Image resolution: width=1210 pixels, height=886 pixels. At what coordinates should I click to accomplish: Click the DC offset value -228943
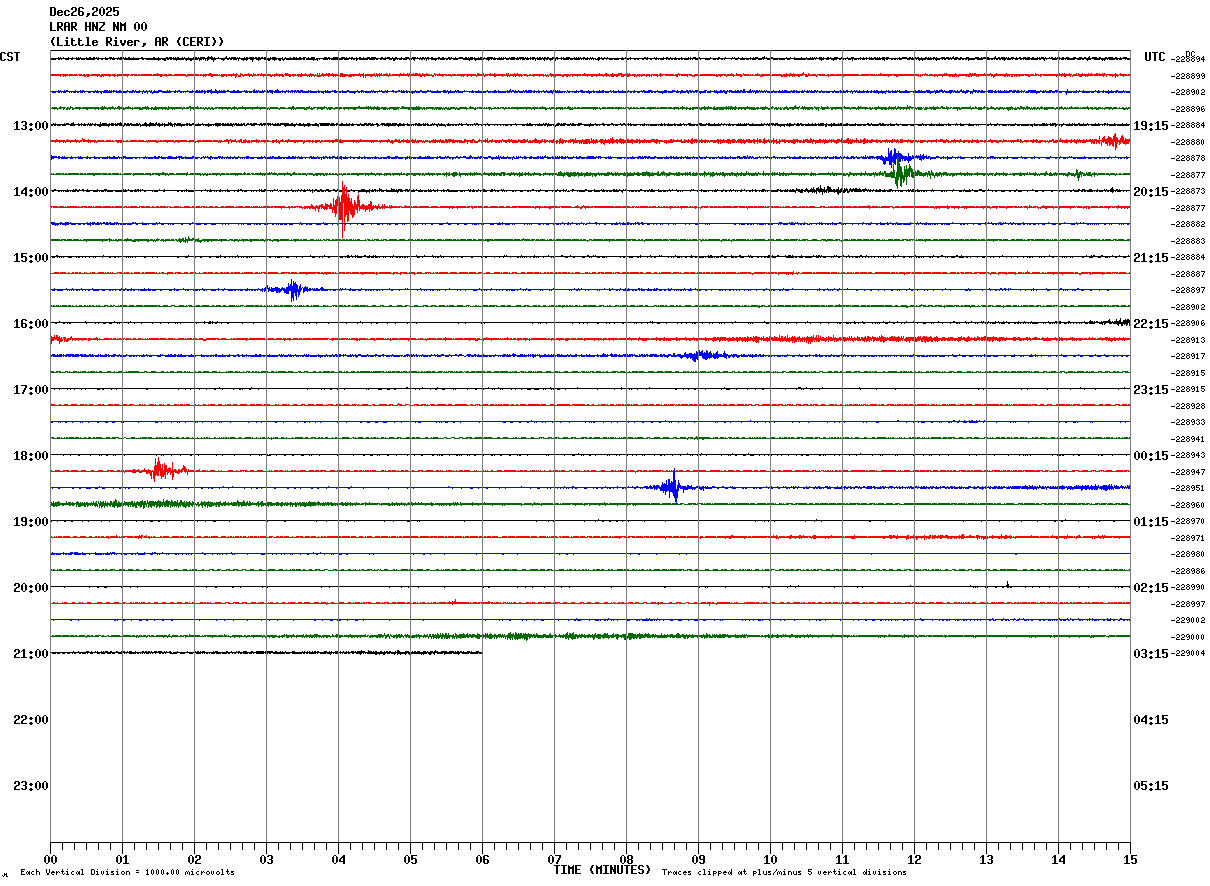click(x=1189, y=455)
